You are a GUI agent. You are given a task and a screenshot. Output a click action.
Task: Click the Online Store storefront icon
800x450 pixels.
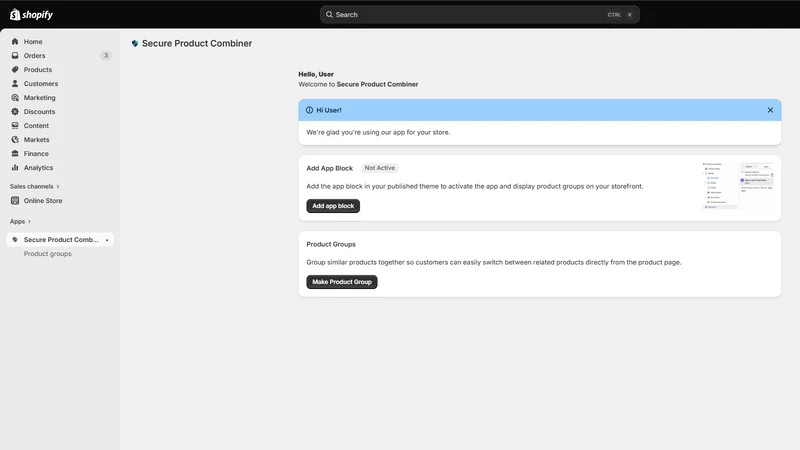(15, 201)
